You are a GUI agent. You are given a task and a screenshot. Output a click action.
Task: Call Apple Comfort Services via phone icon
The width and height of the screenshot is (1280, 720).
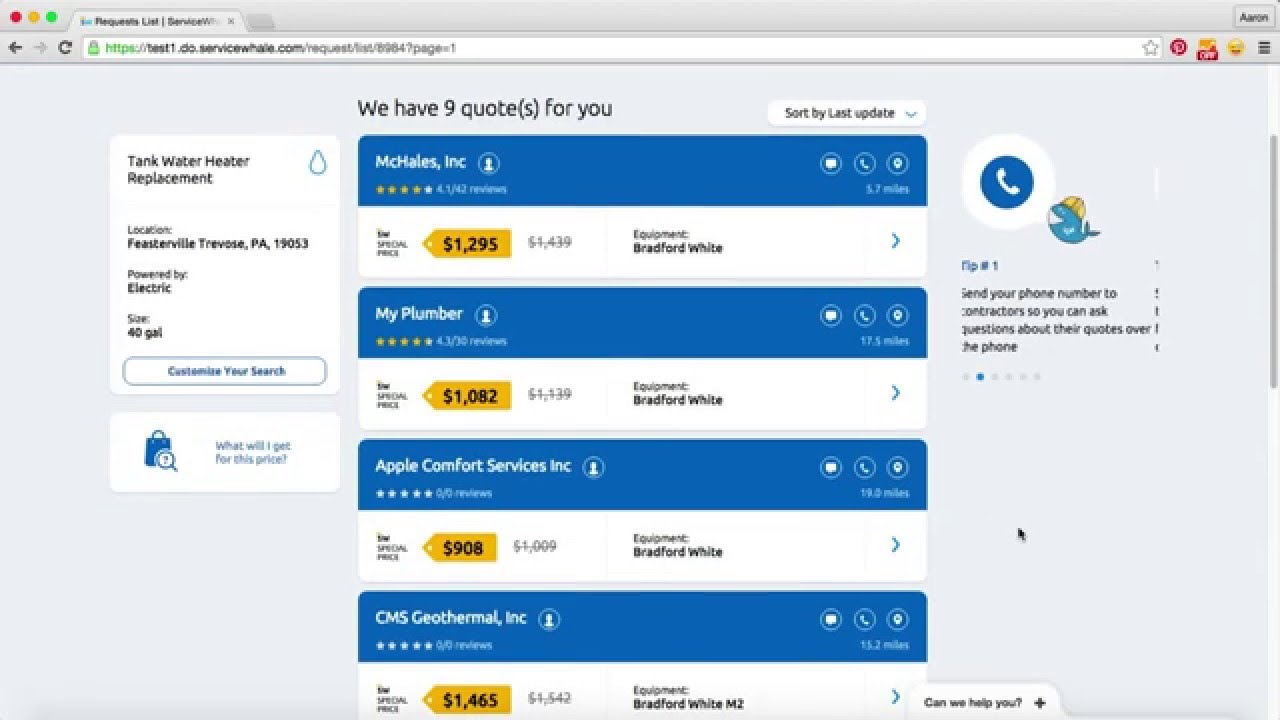(x=865, y=468)
